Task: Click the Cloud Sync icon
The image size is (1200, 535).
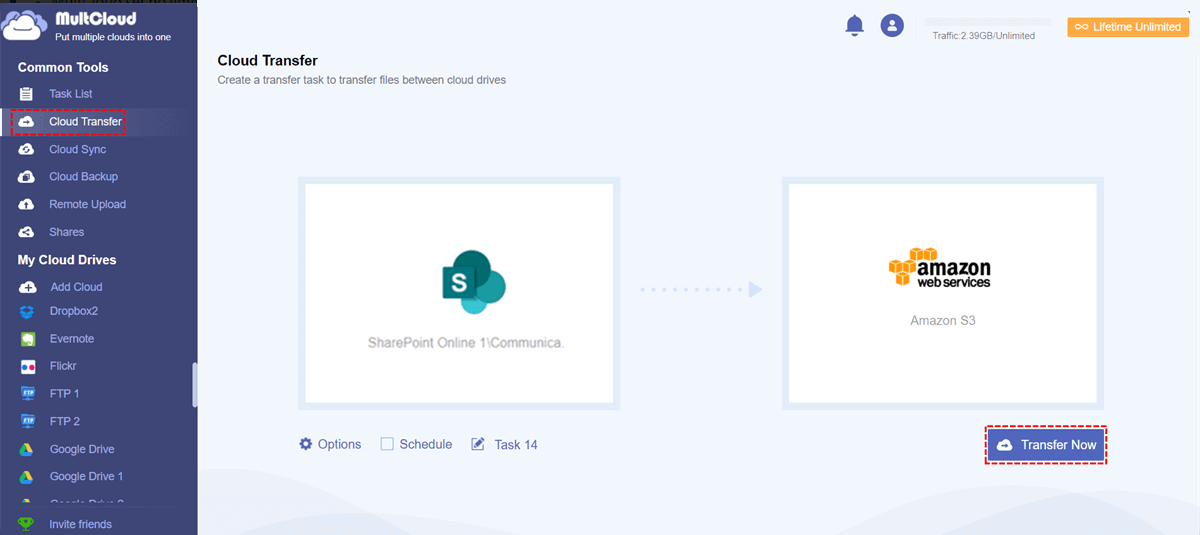Action: click(x=27, y=149)
